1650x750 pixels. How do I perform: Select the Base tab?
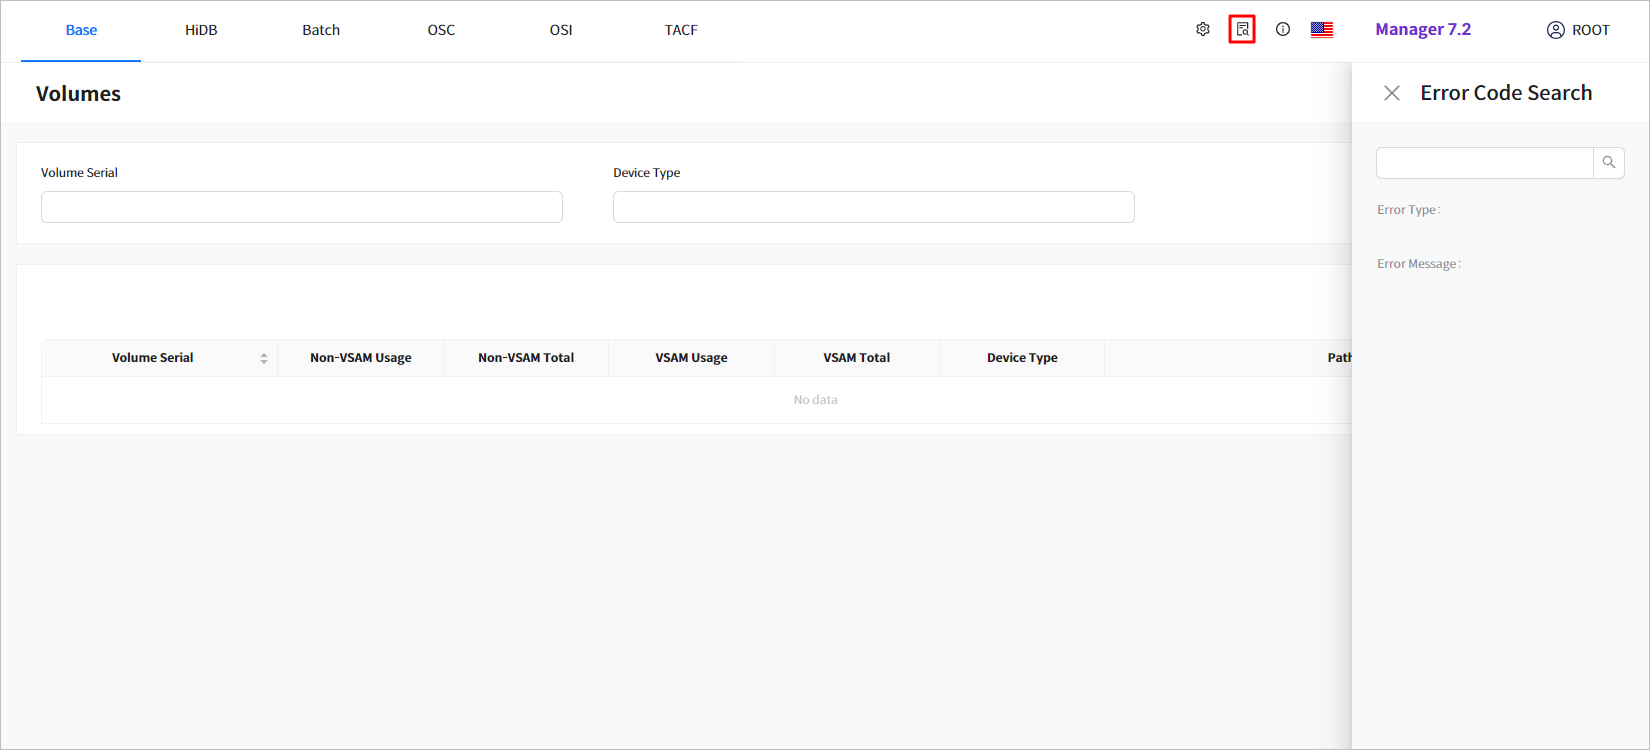81,30
